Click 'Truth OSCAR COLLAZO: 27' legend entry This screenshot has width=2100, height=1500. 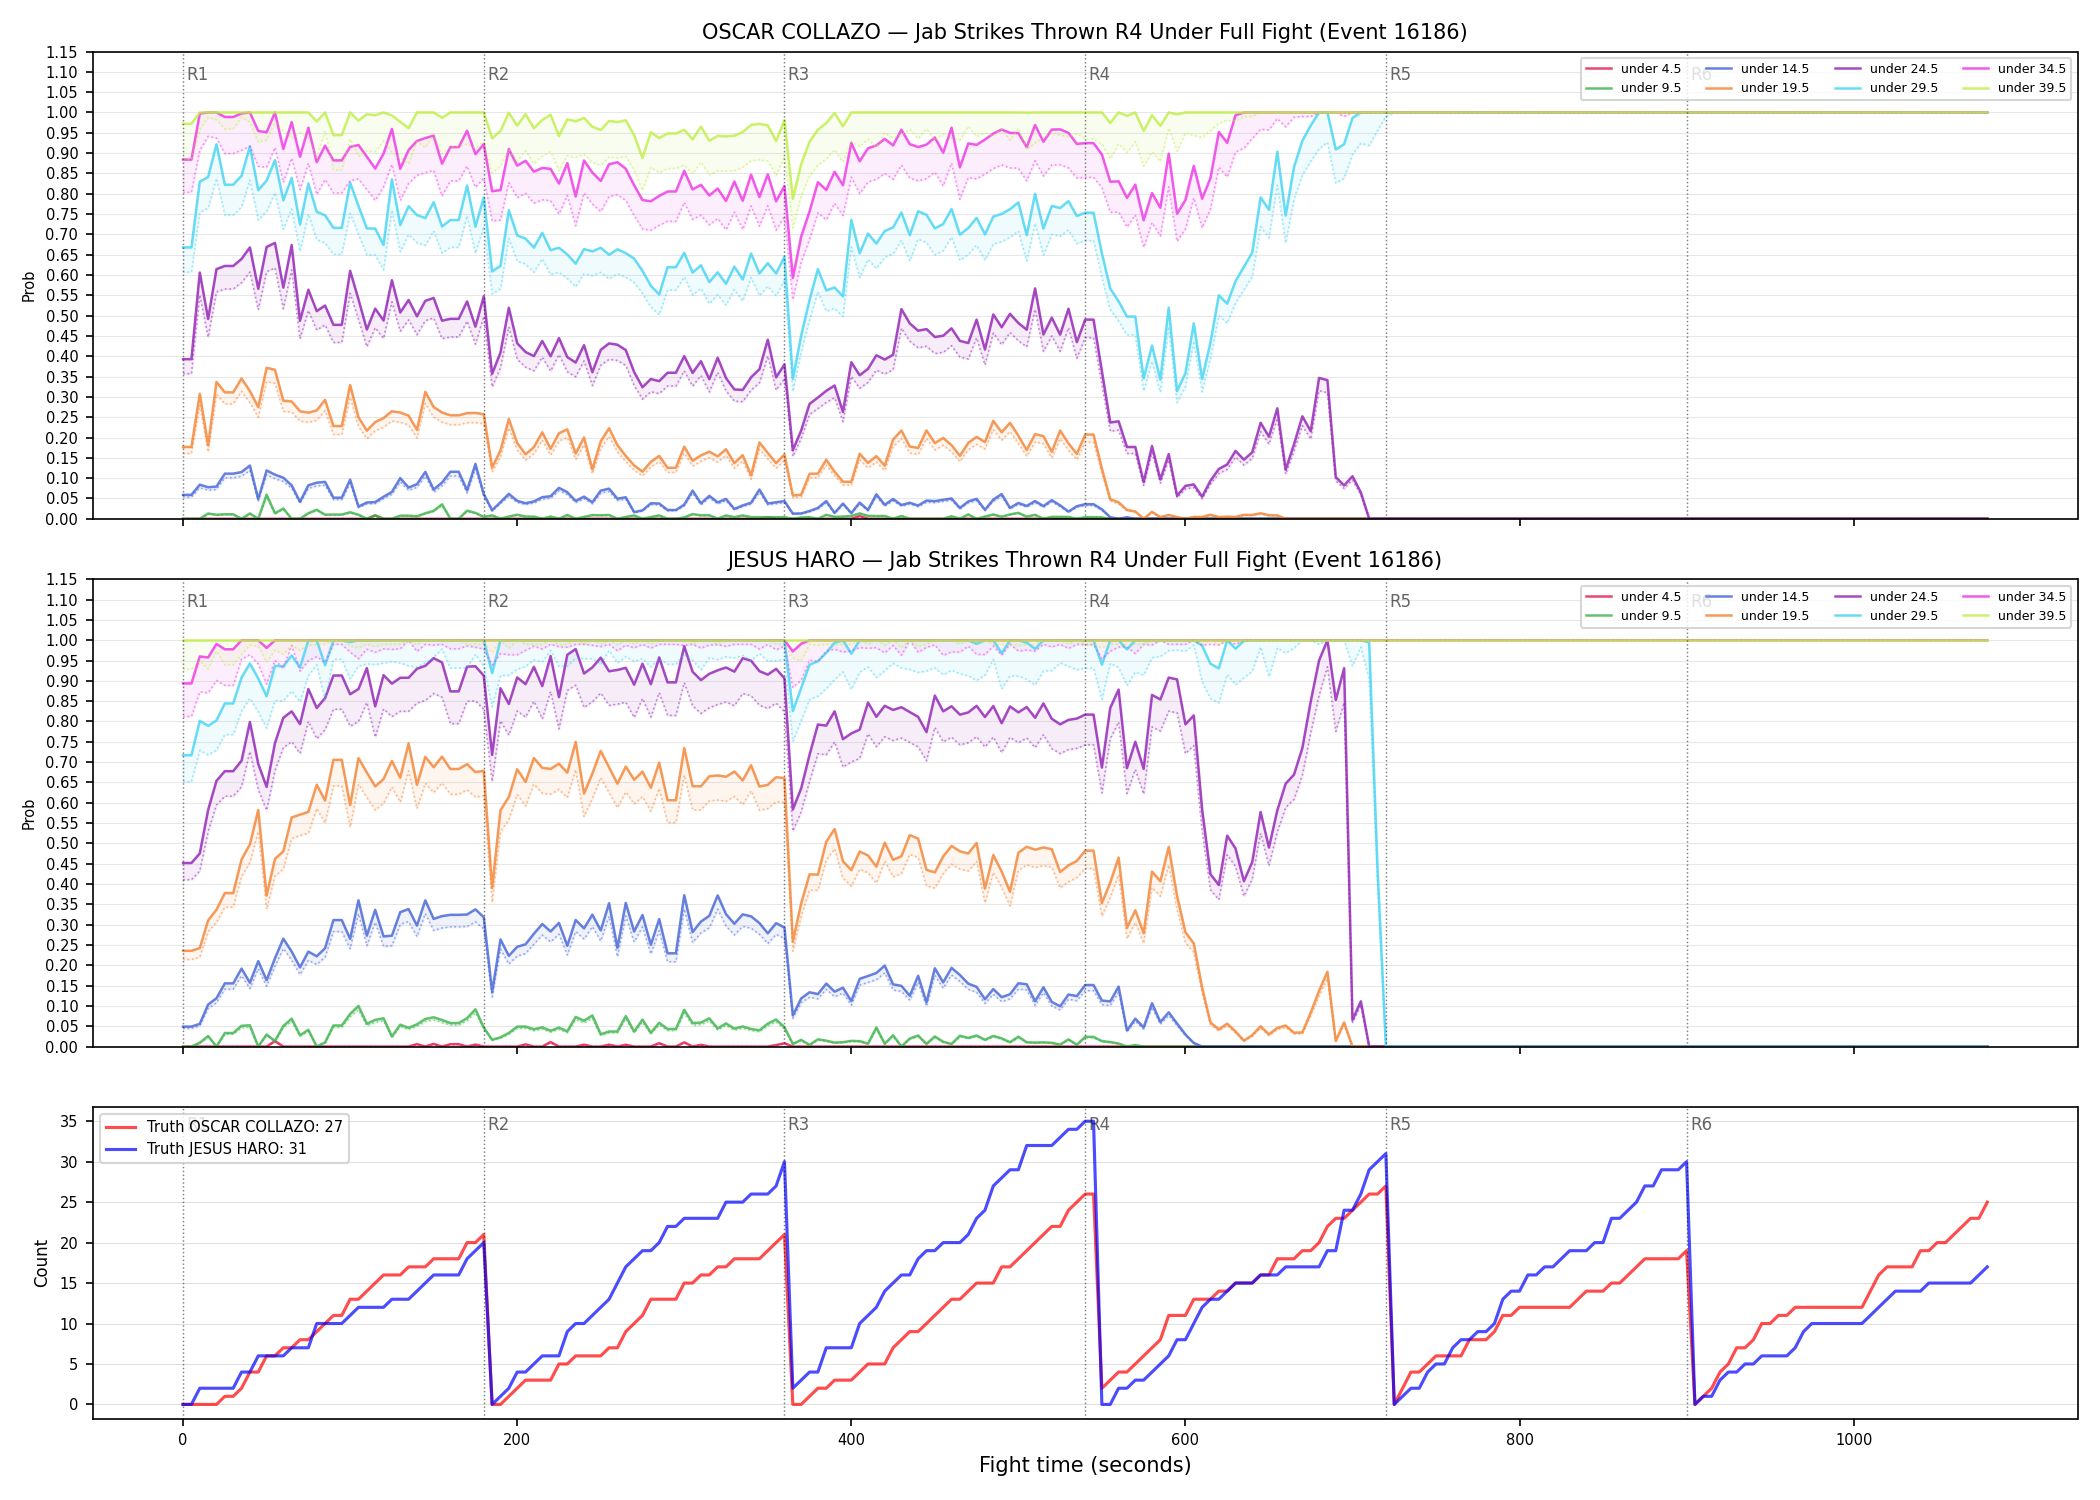point(224,1127)
